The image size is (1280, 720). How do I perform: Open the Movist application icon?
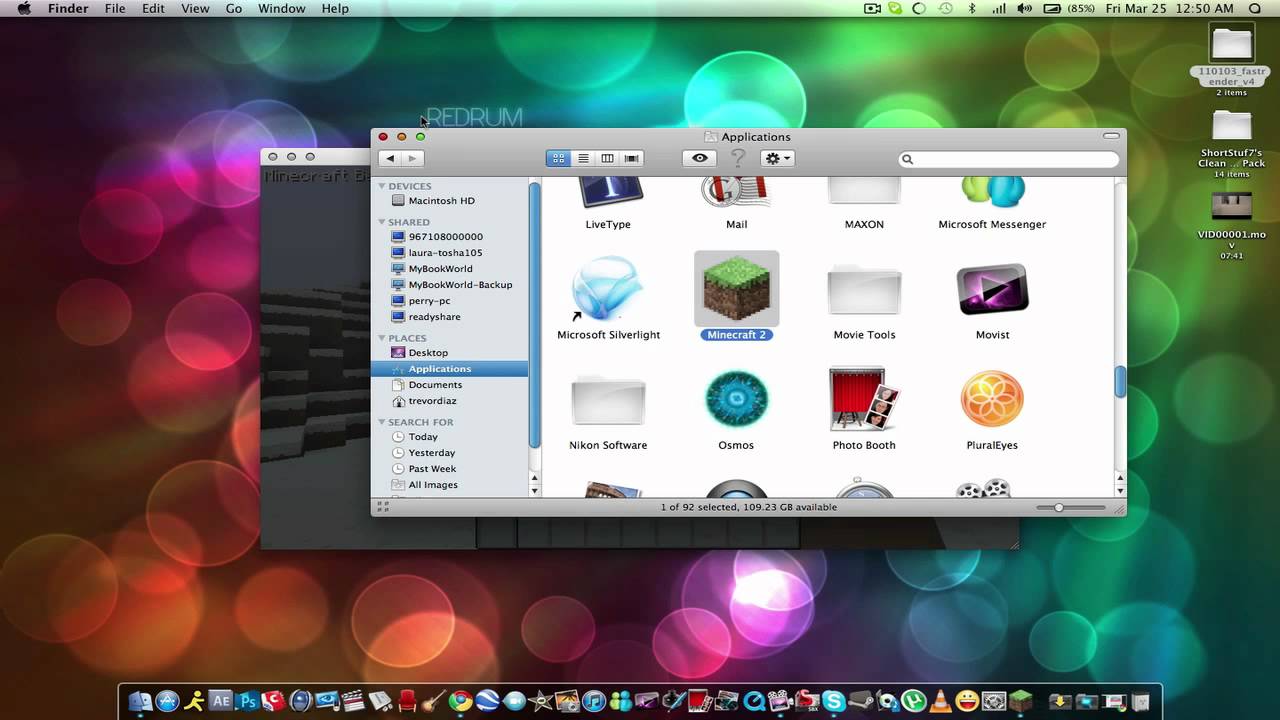click(x=992, y=289)
